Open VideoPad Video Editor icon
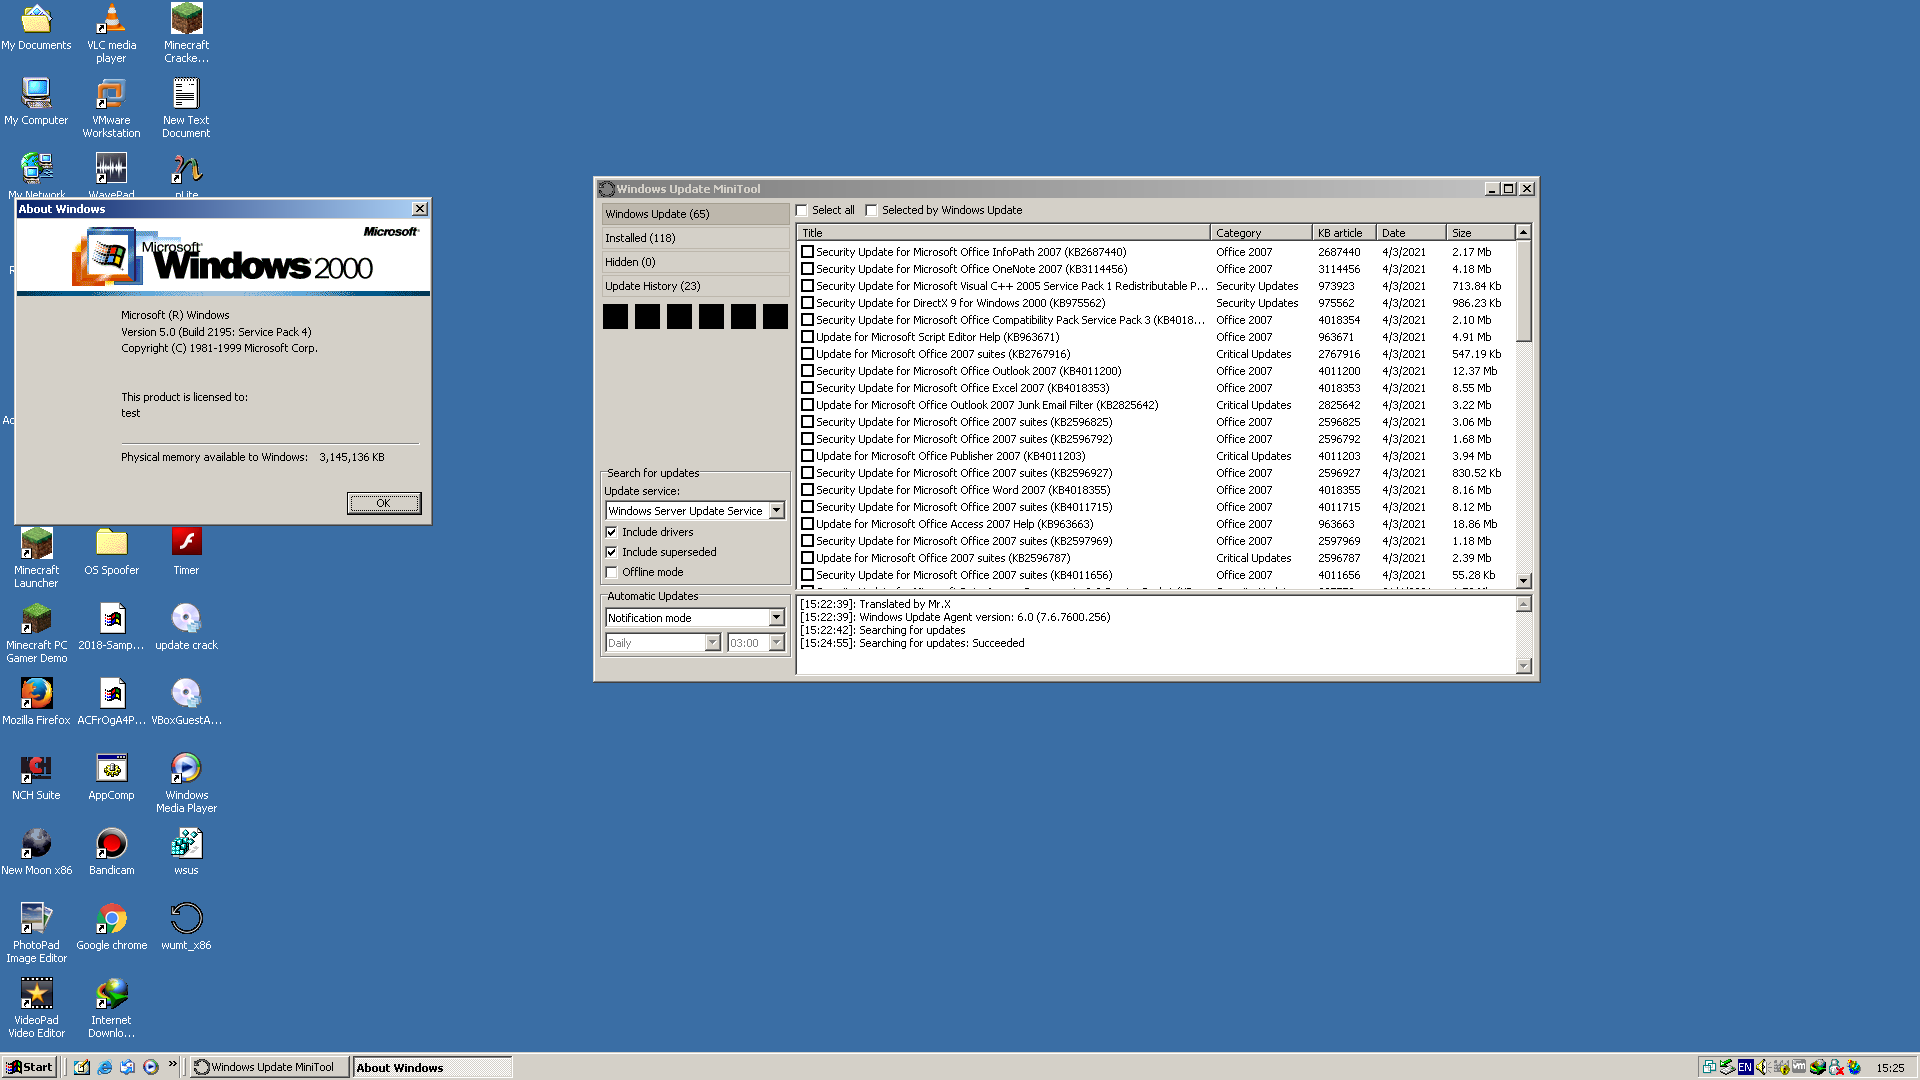The height and width of the screenshot is (1080, 1920). pos(36,1008)
